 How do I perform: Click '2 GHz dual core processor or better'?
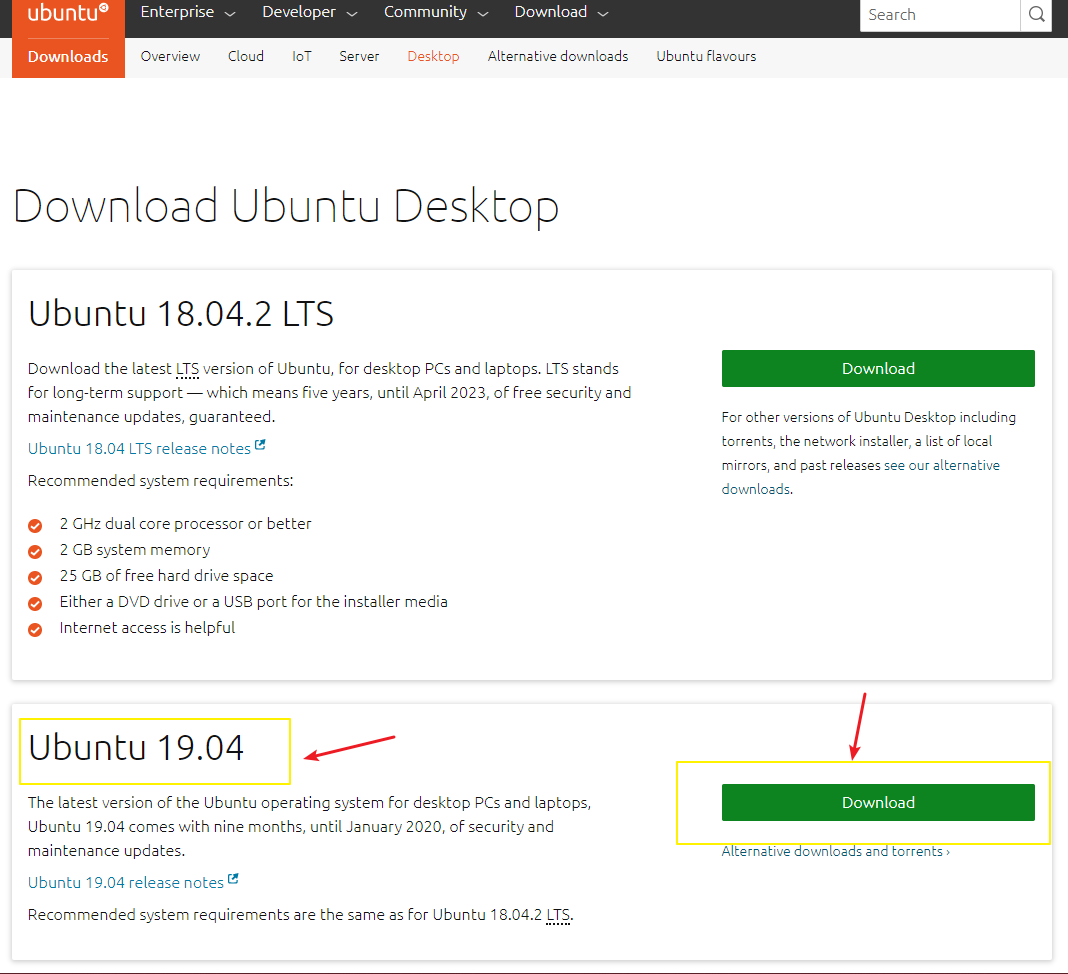pyautogui.click(x=185, y=524)
